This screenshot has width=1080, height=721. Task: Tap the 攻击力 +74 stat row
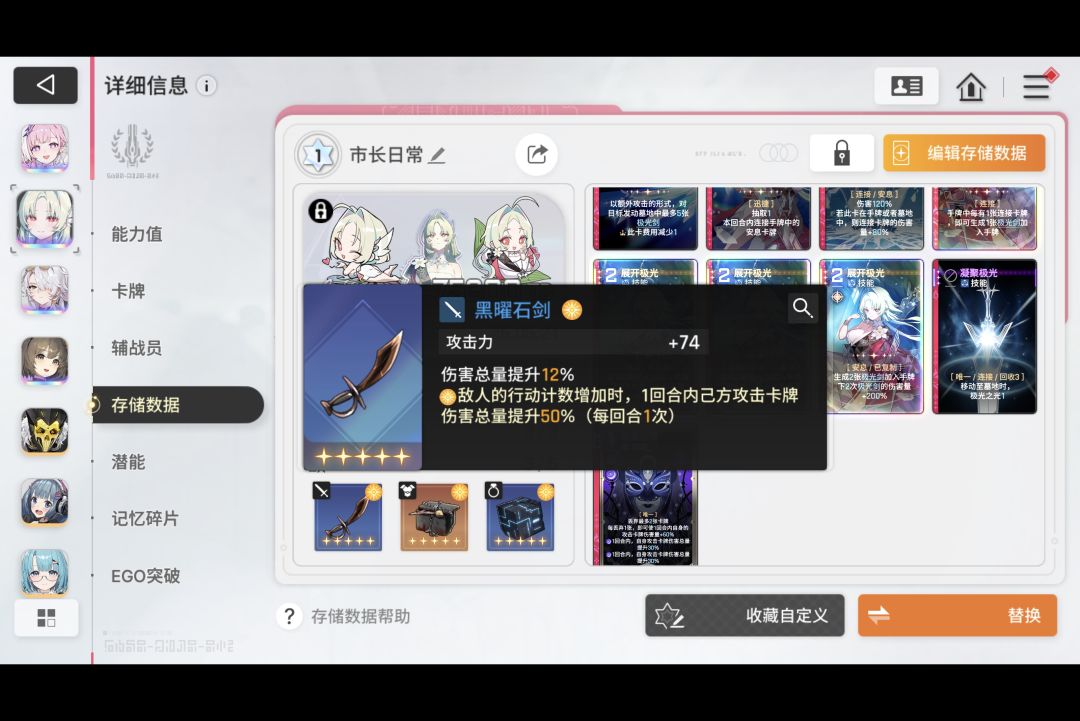(573, 342)
